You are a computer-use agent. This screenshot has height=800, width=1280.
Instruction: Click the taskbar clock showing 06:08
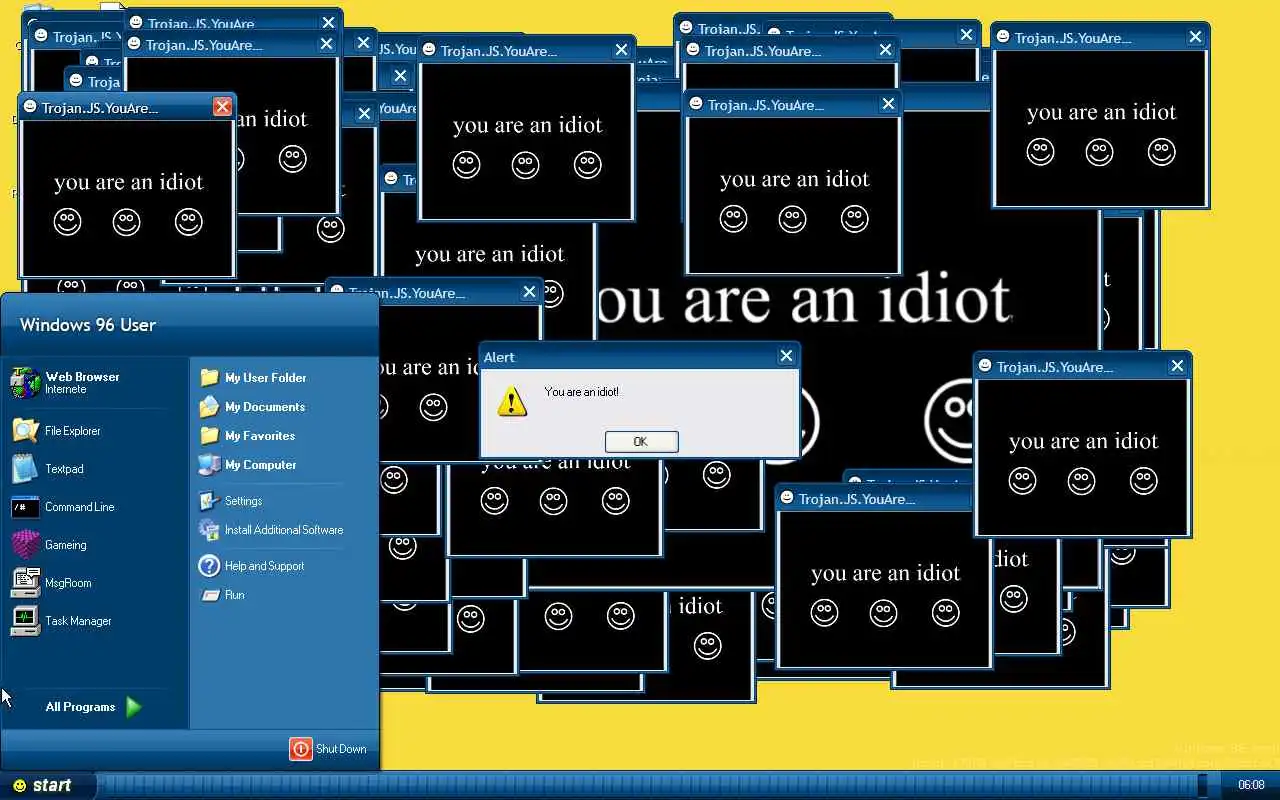(x=1252, y=785)
